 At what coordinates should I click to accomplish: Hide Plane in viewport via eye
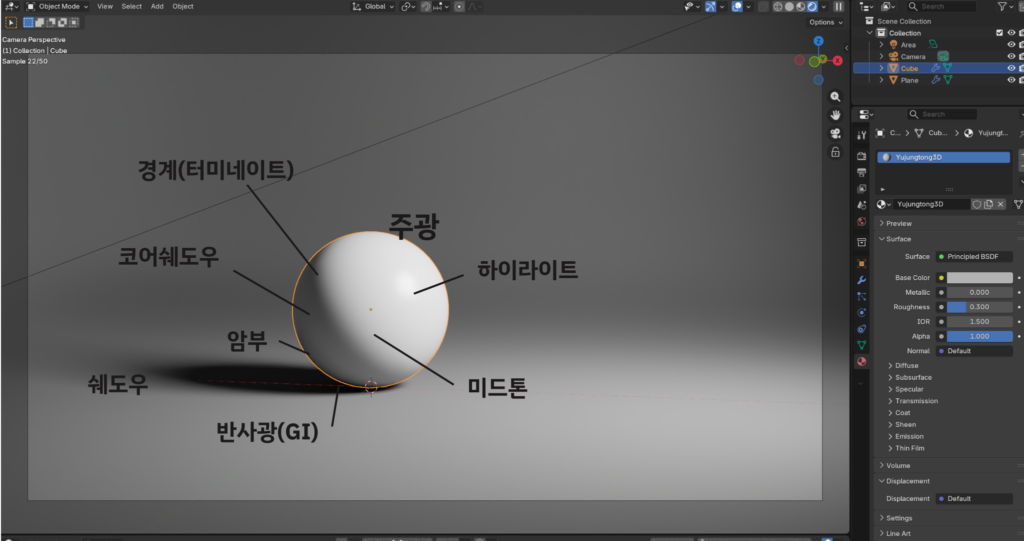pos(1011,80)
